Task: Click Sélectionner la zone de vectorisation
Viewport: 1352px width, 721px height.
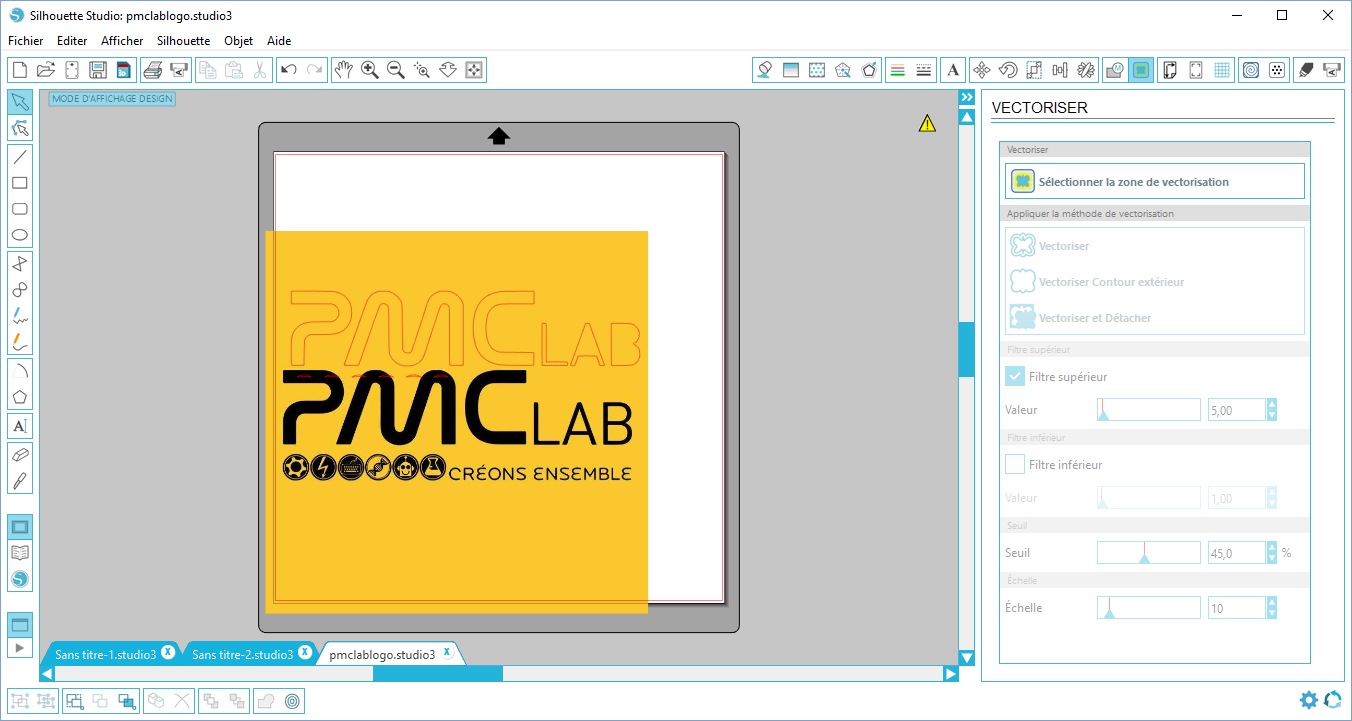Action: (1155, 182)
